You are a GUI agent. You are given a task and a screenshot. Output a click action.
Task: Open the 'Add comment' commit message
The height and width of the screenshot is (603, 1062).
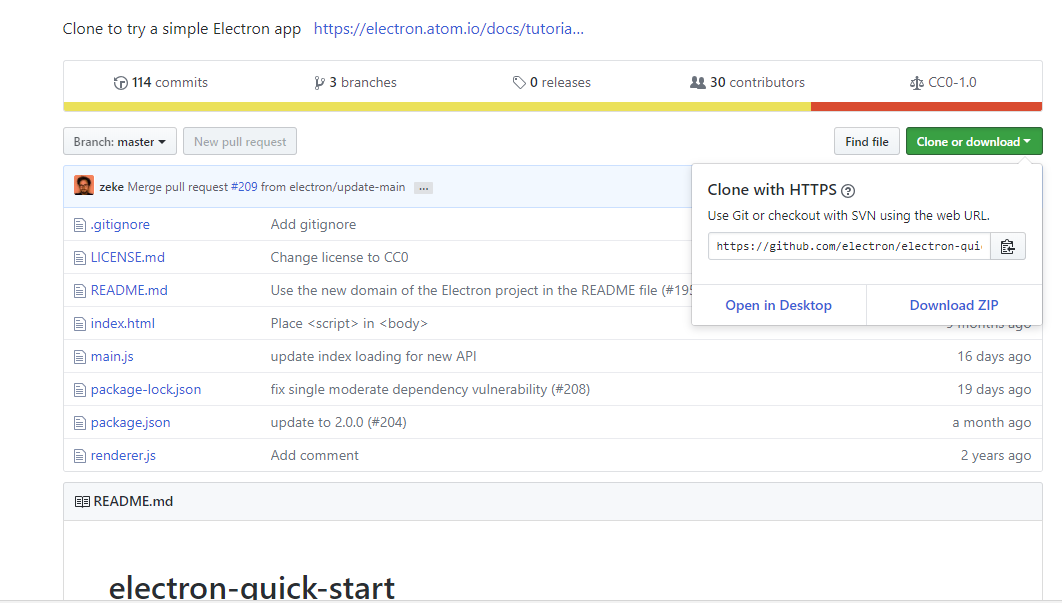[x=315, y=456]
